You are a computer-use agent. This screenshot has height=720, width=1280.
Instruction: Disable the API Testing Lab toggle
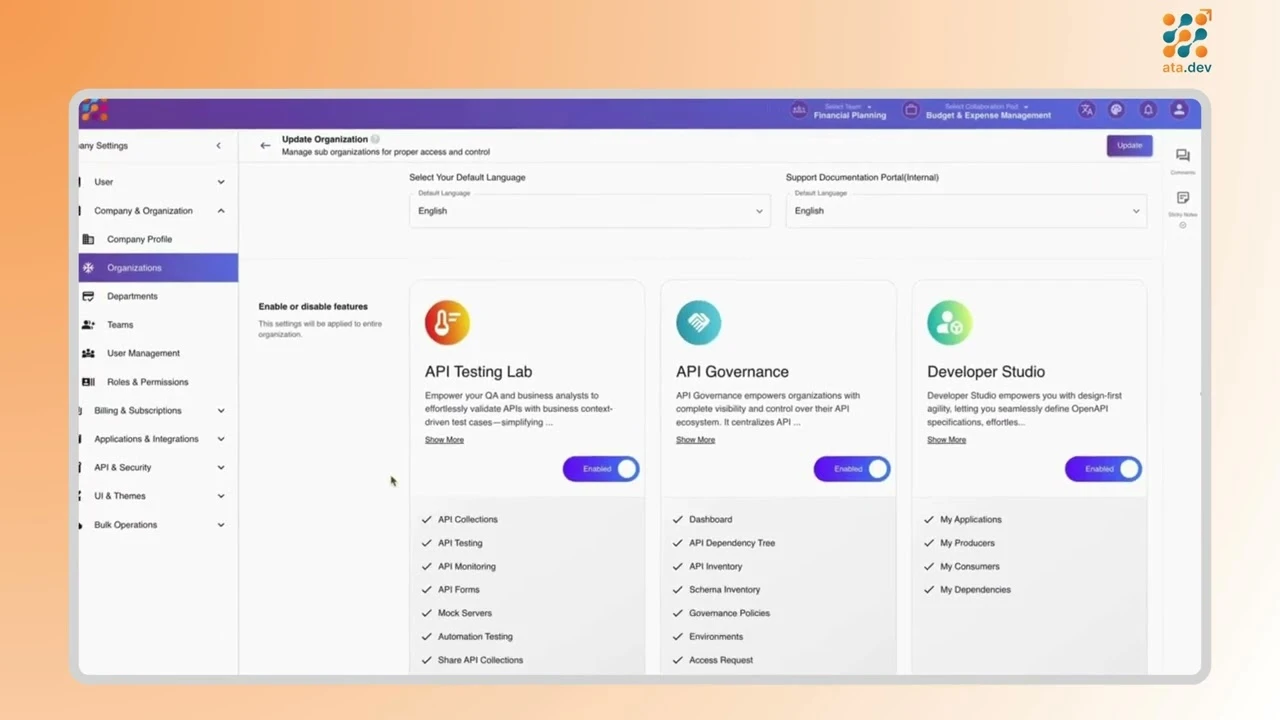point(601,469)
